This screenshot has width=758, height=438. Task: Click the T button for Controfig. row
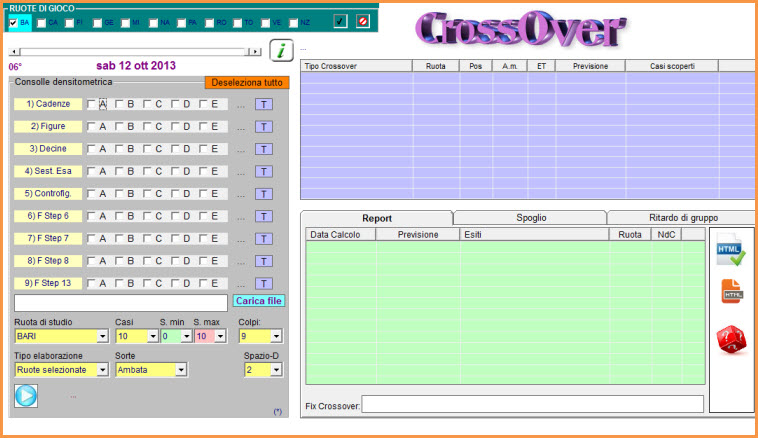tap(263, 194)
